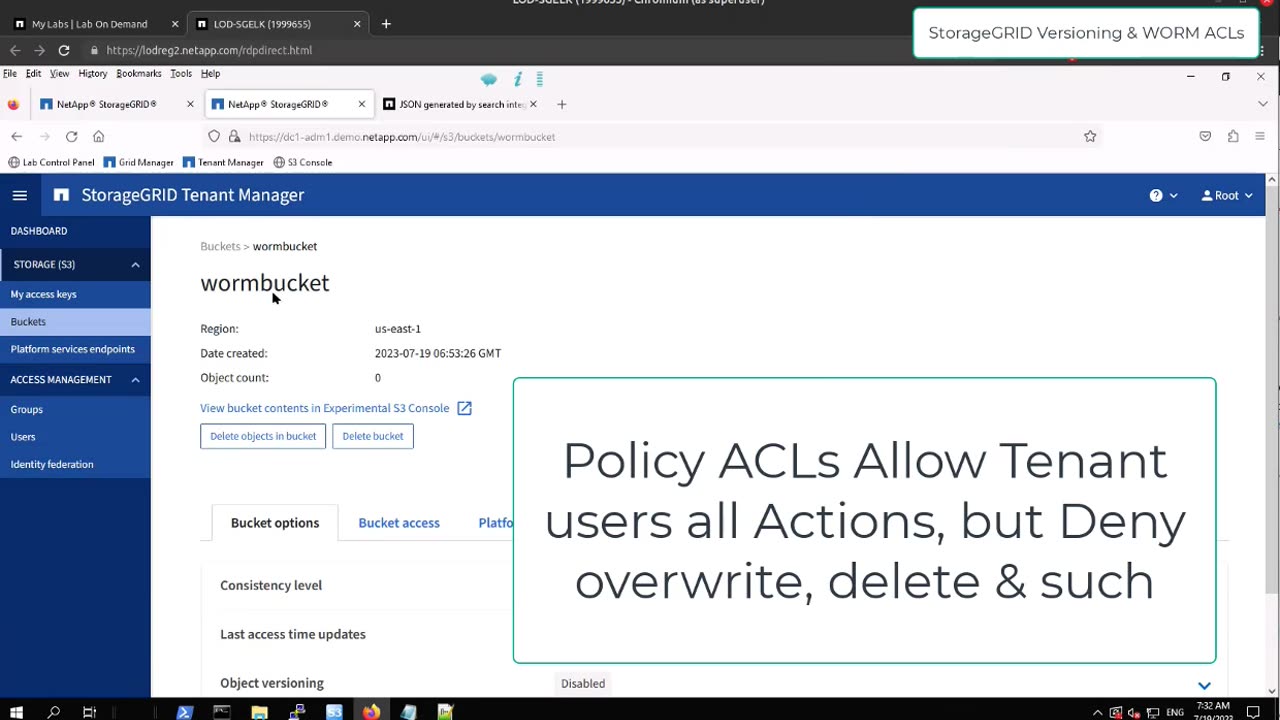Close the JSON generated by search tab
This screenshot has width=1280, height=720.
coord(533,104)
